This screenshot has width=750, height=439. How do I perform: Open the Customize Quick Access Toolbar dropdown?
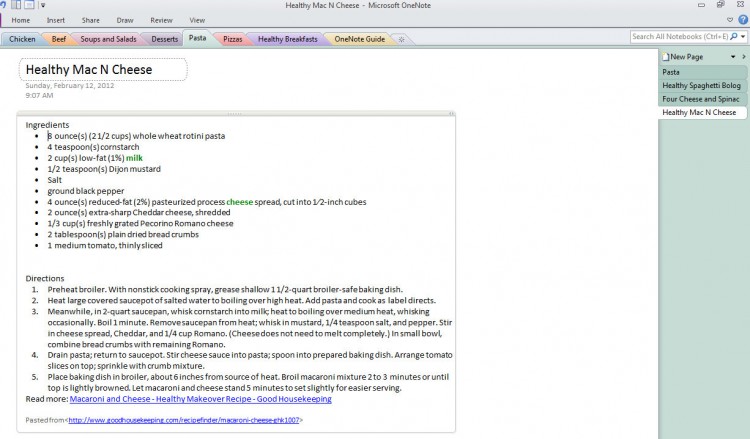43,5
